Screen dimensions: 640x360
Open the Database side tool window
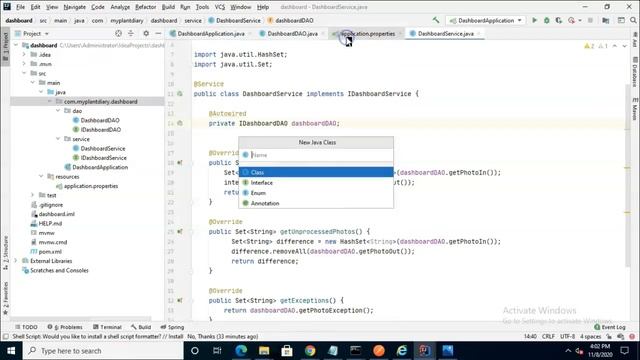point(635,72)
